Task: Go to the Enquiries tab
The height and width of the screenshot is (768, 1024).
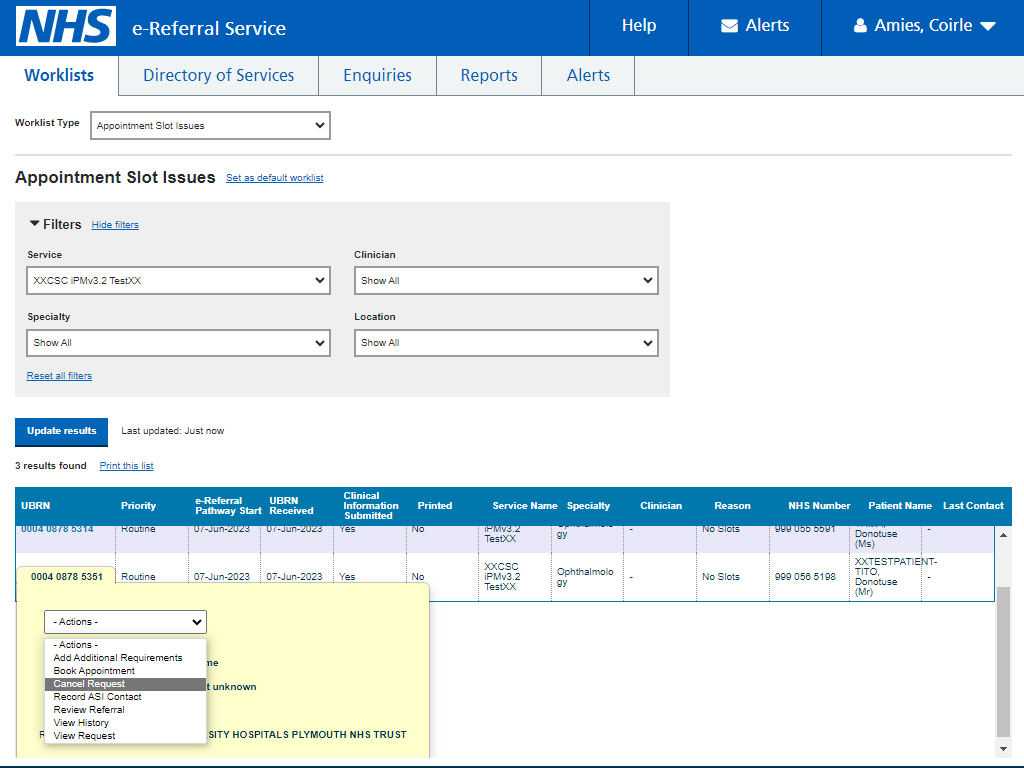Action: tap(377, 75)
